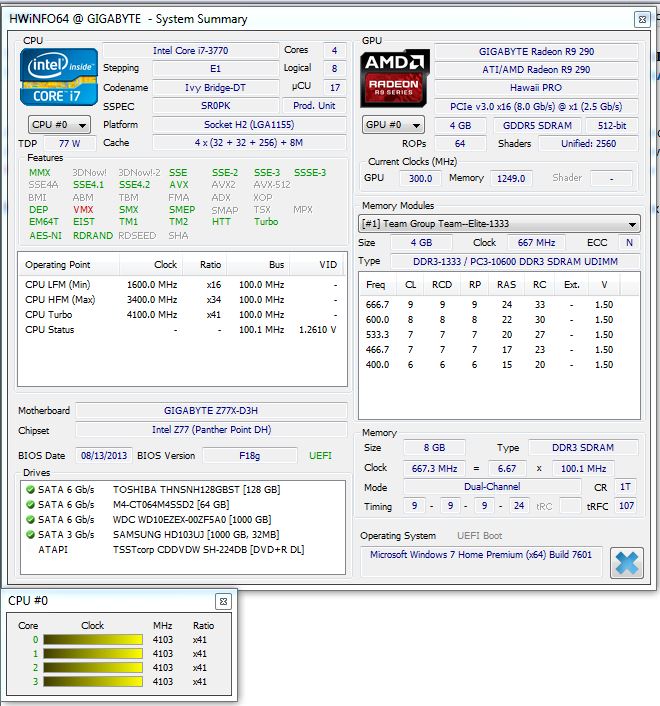The height and width of the screenshot is (706, 660).
Task: Click the GDDR5 SDRAM memory type field
Action: (x=538, y=126)
